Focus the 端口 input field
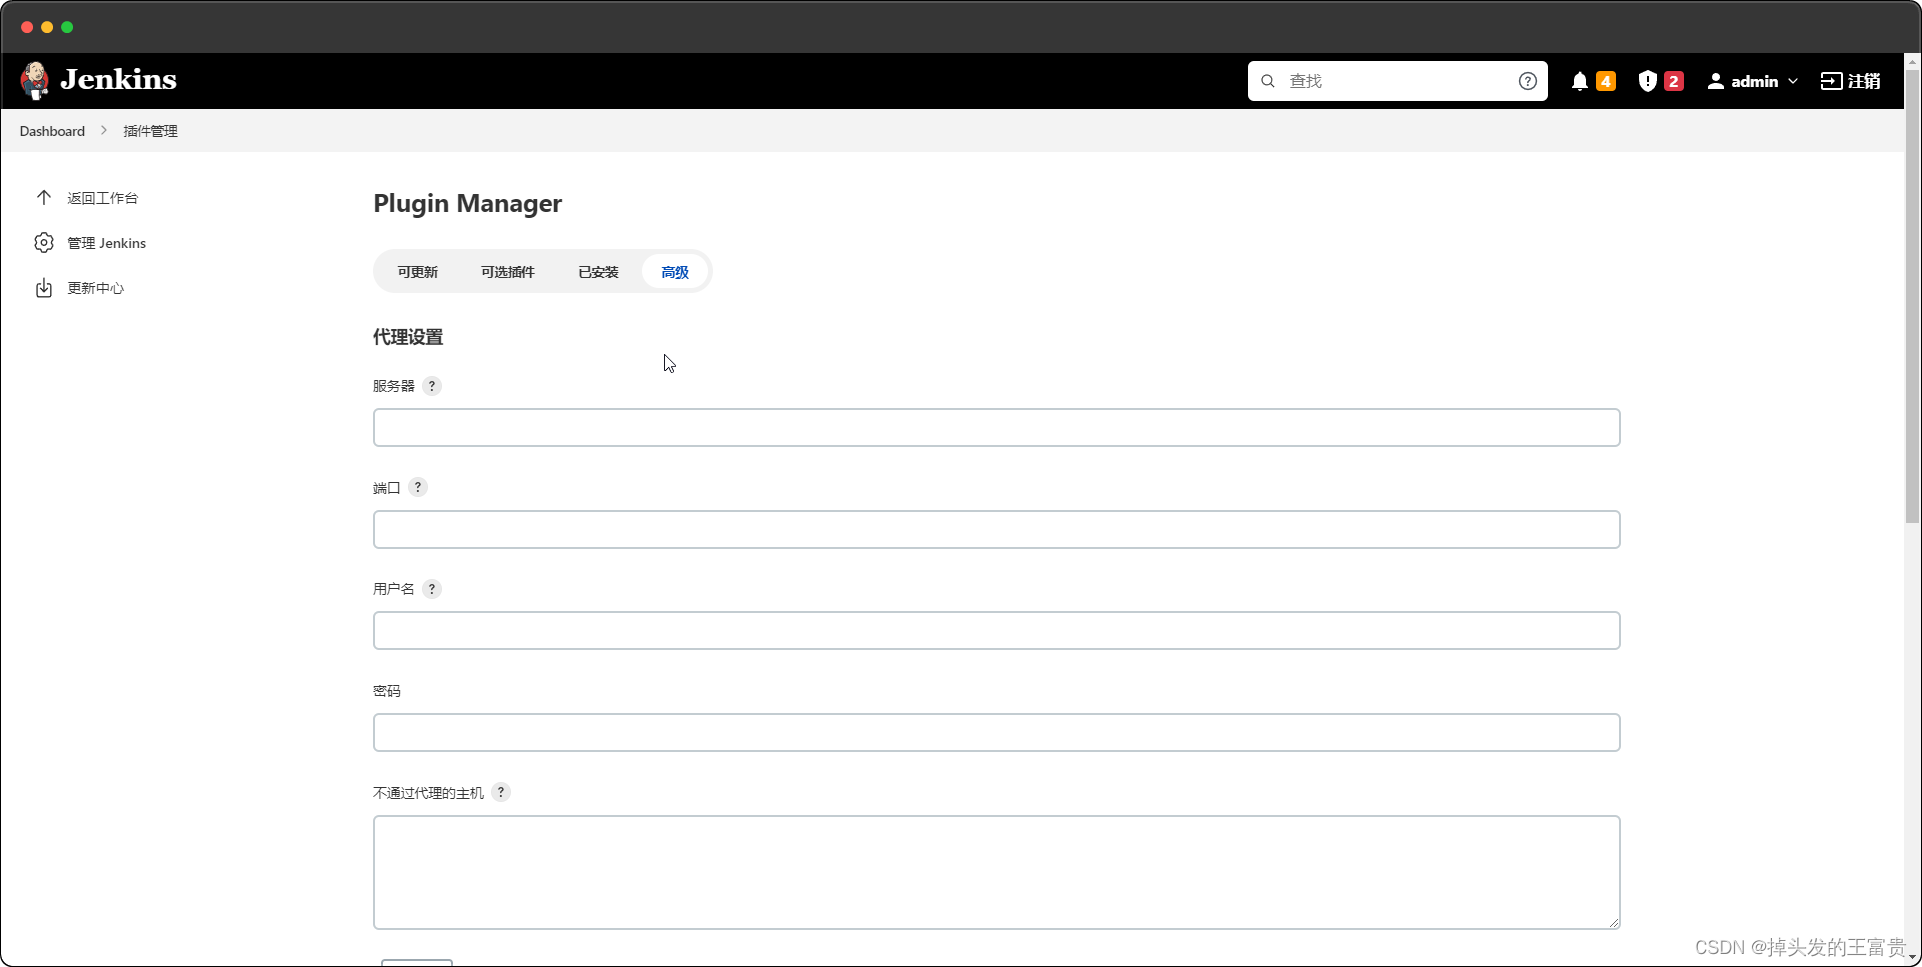The height and width of the screenshot is (967, 1922). pos(996,530)
